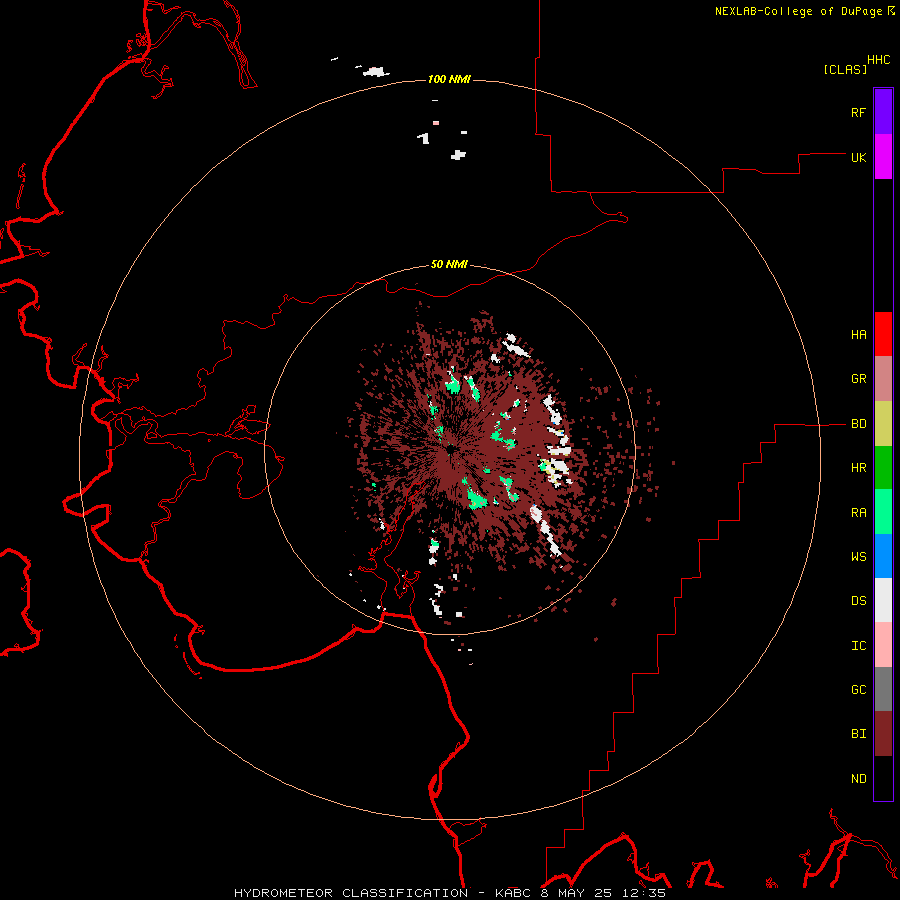Click the 100 NMI range ring label
900x900 pixels.
(x=449, y=79)
